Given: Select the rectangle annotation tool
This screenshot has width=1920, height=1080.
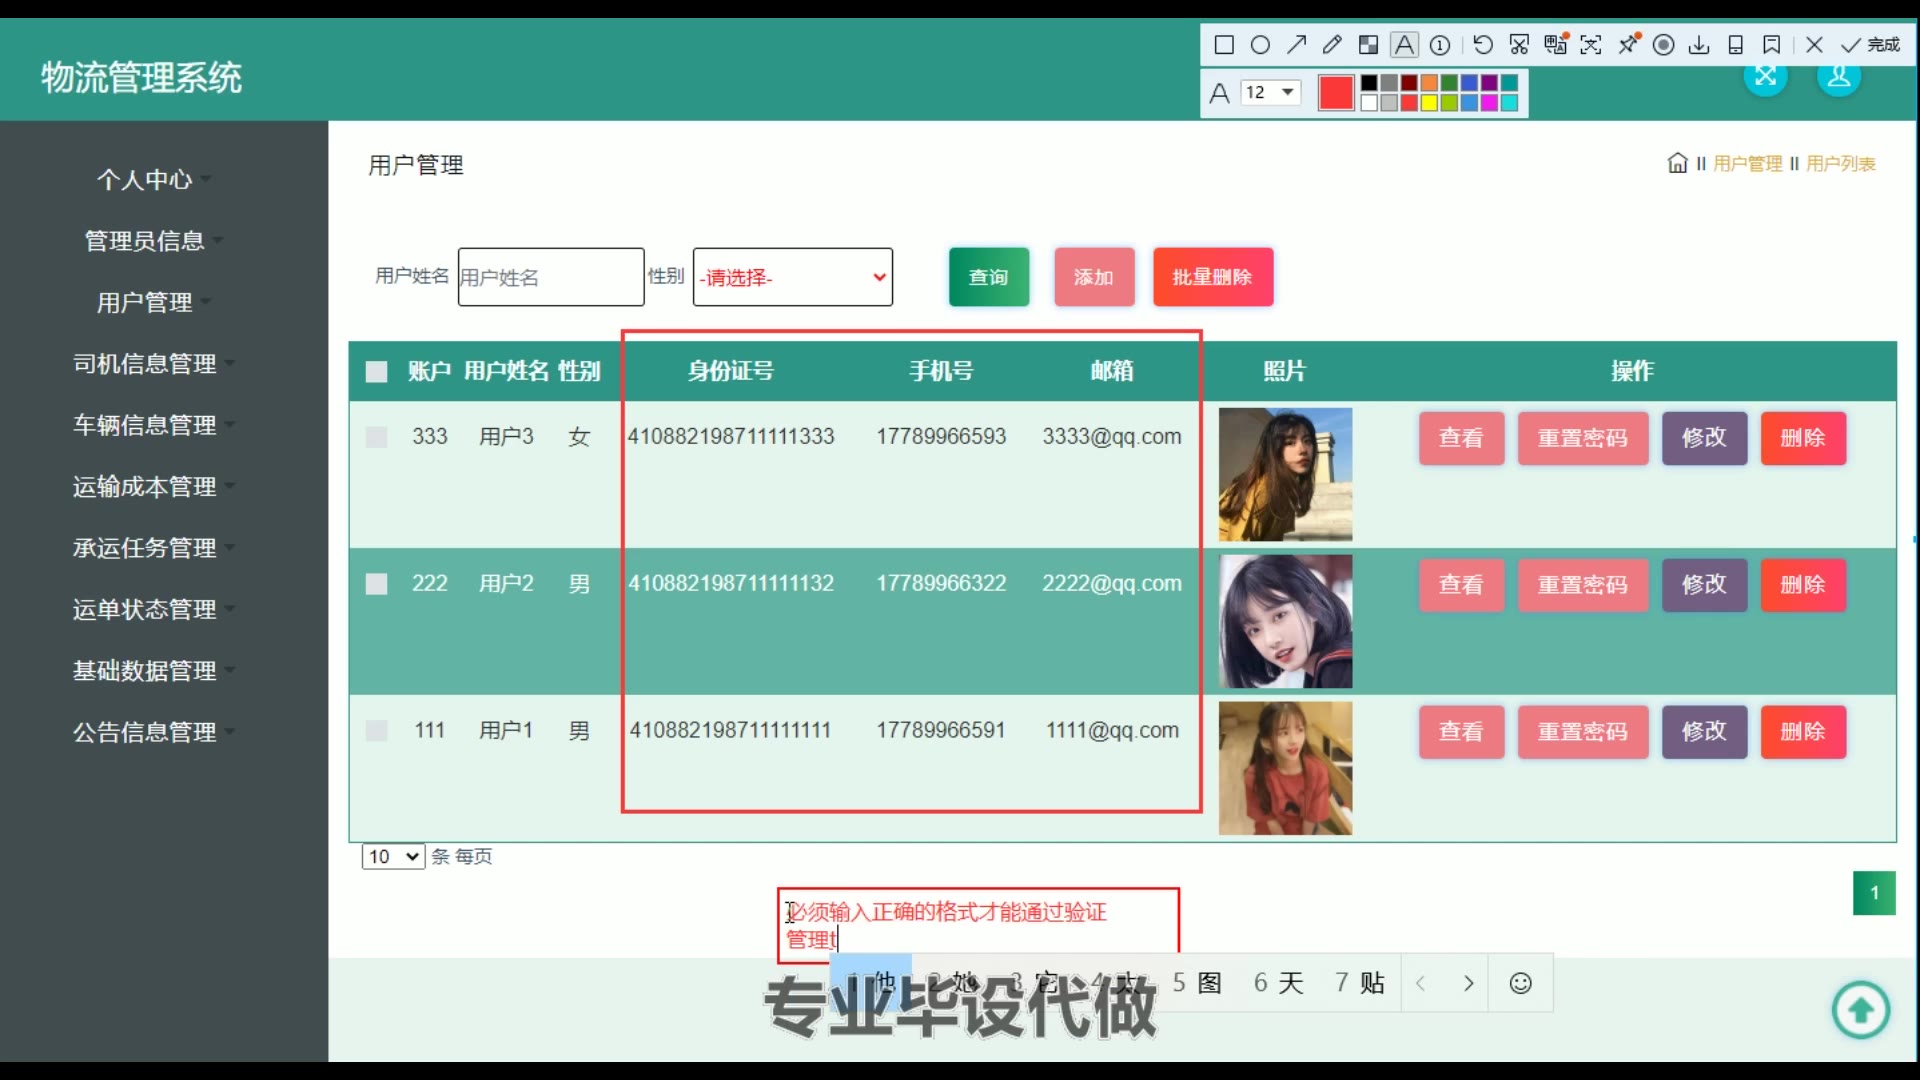Looking at the screenshot, I should coord(1224,45).
